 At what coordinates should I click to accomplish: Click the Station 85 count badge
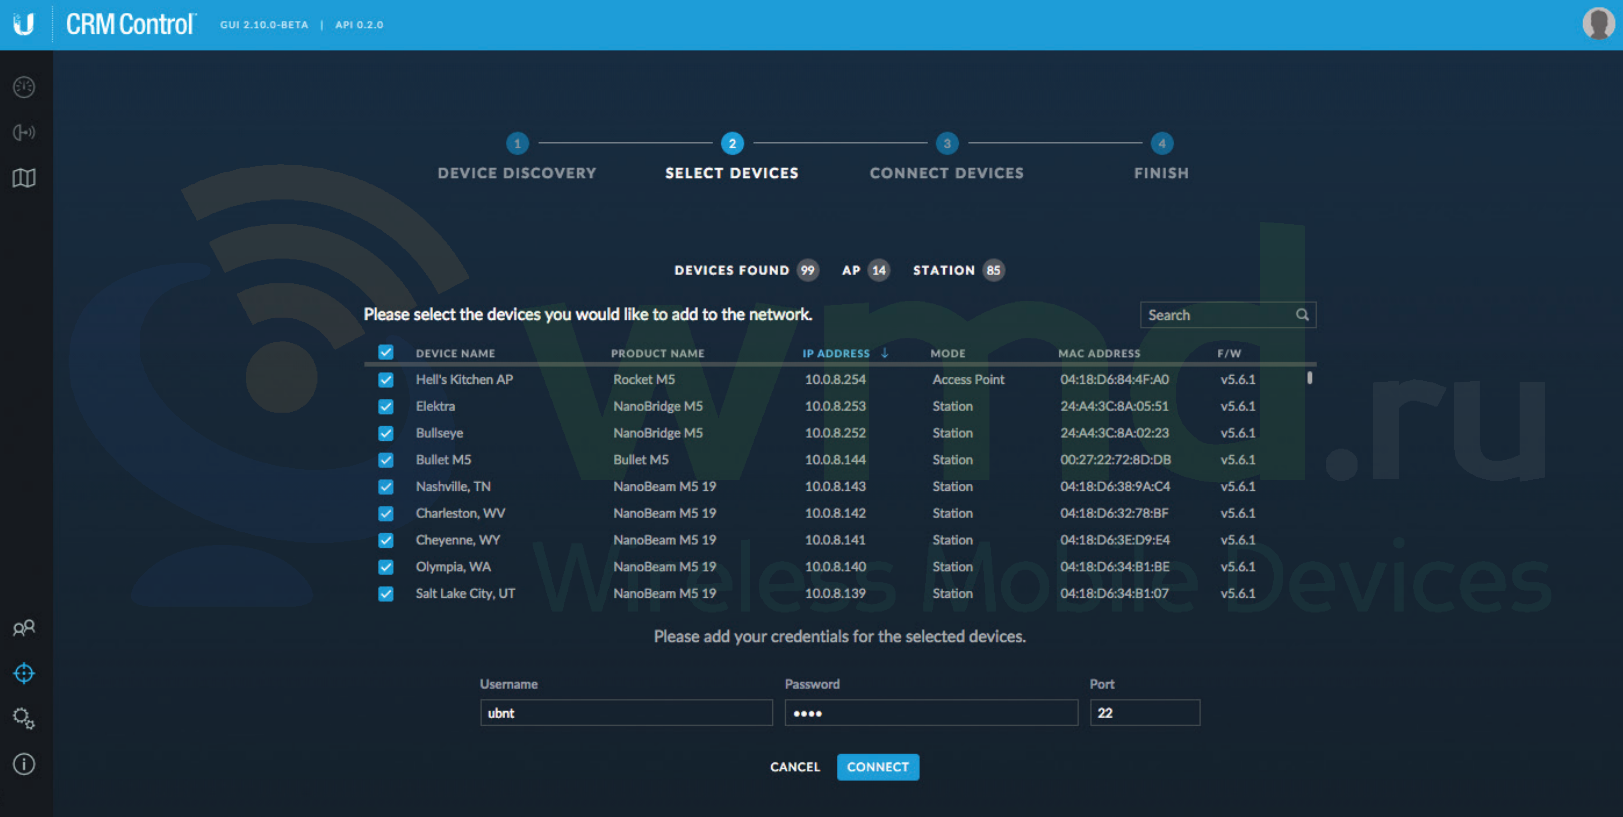click(993, 270)
